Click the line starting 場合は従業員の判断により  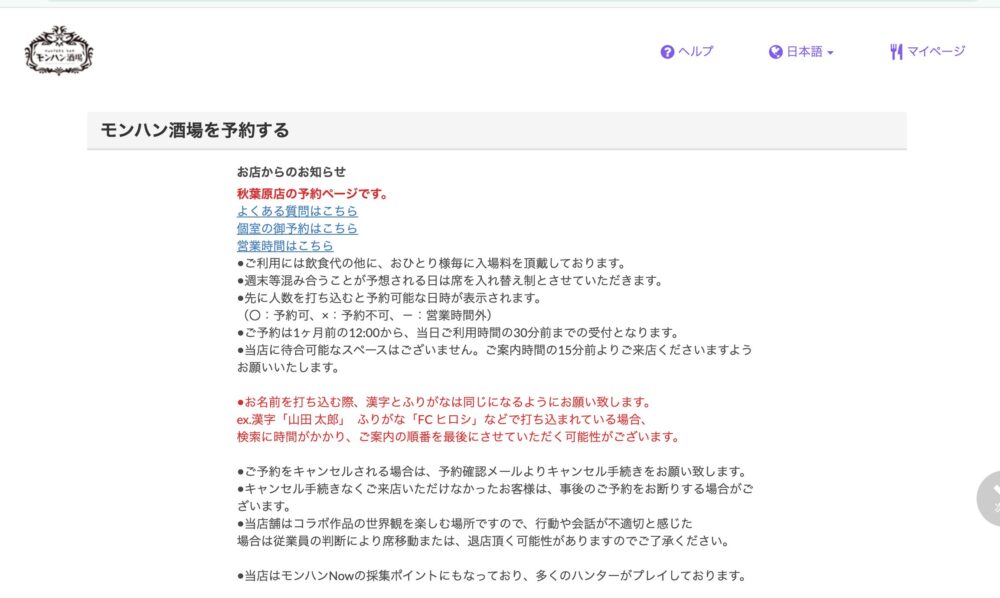484,541
